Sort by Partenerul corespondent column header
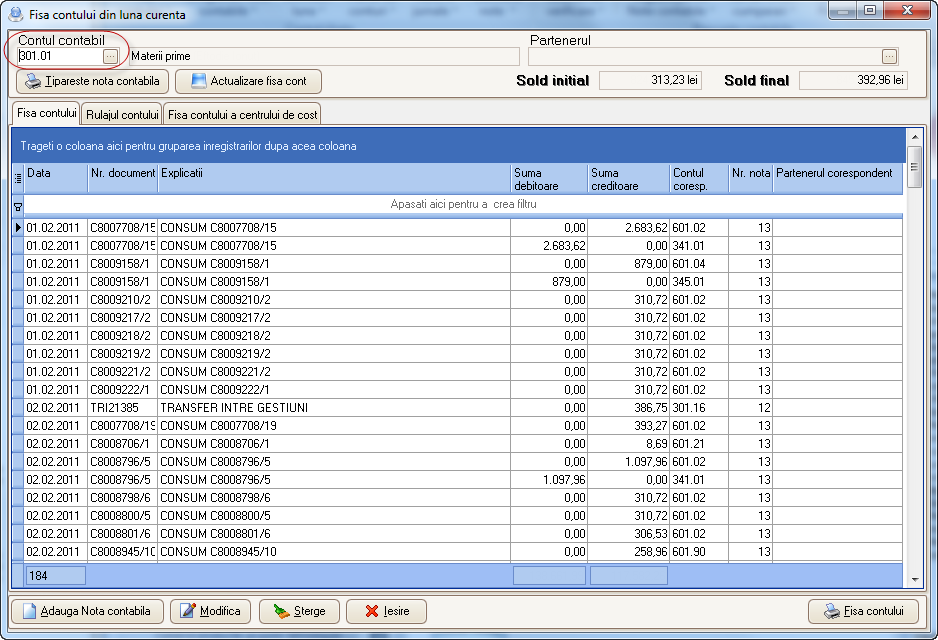 [838, 178]
